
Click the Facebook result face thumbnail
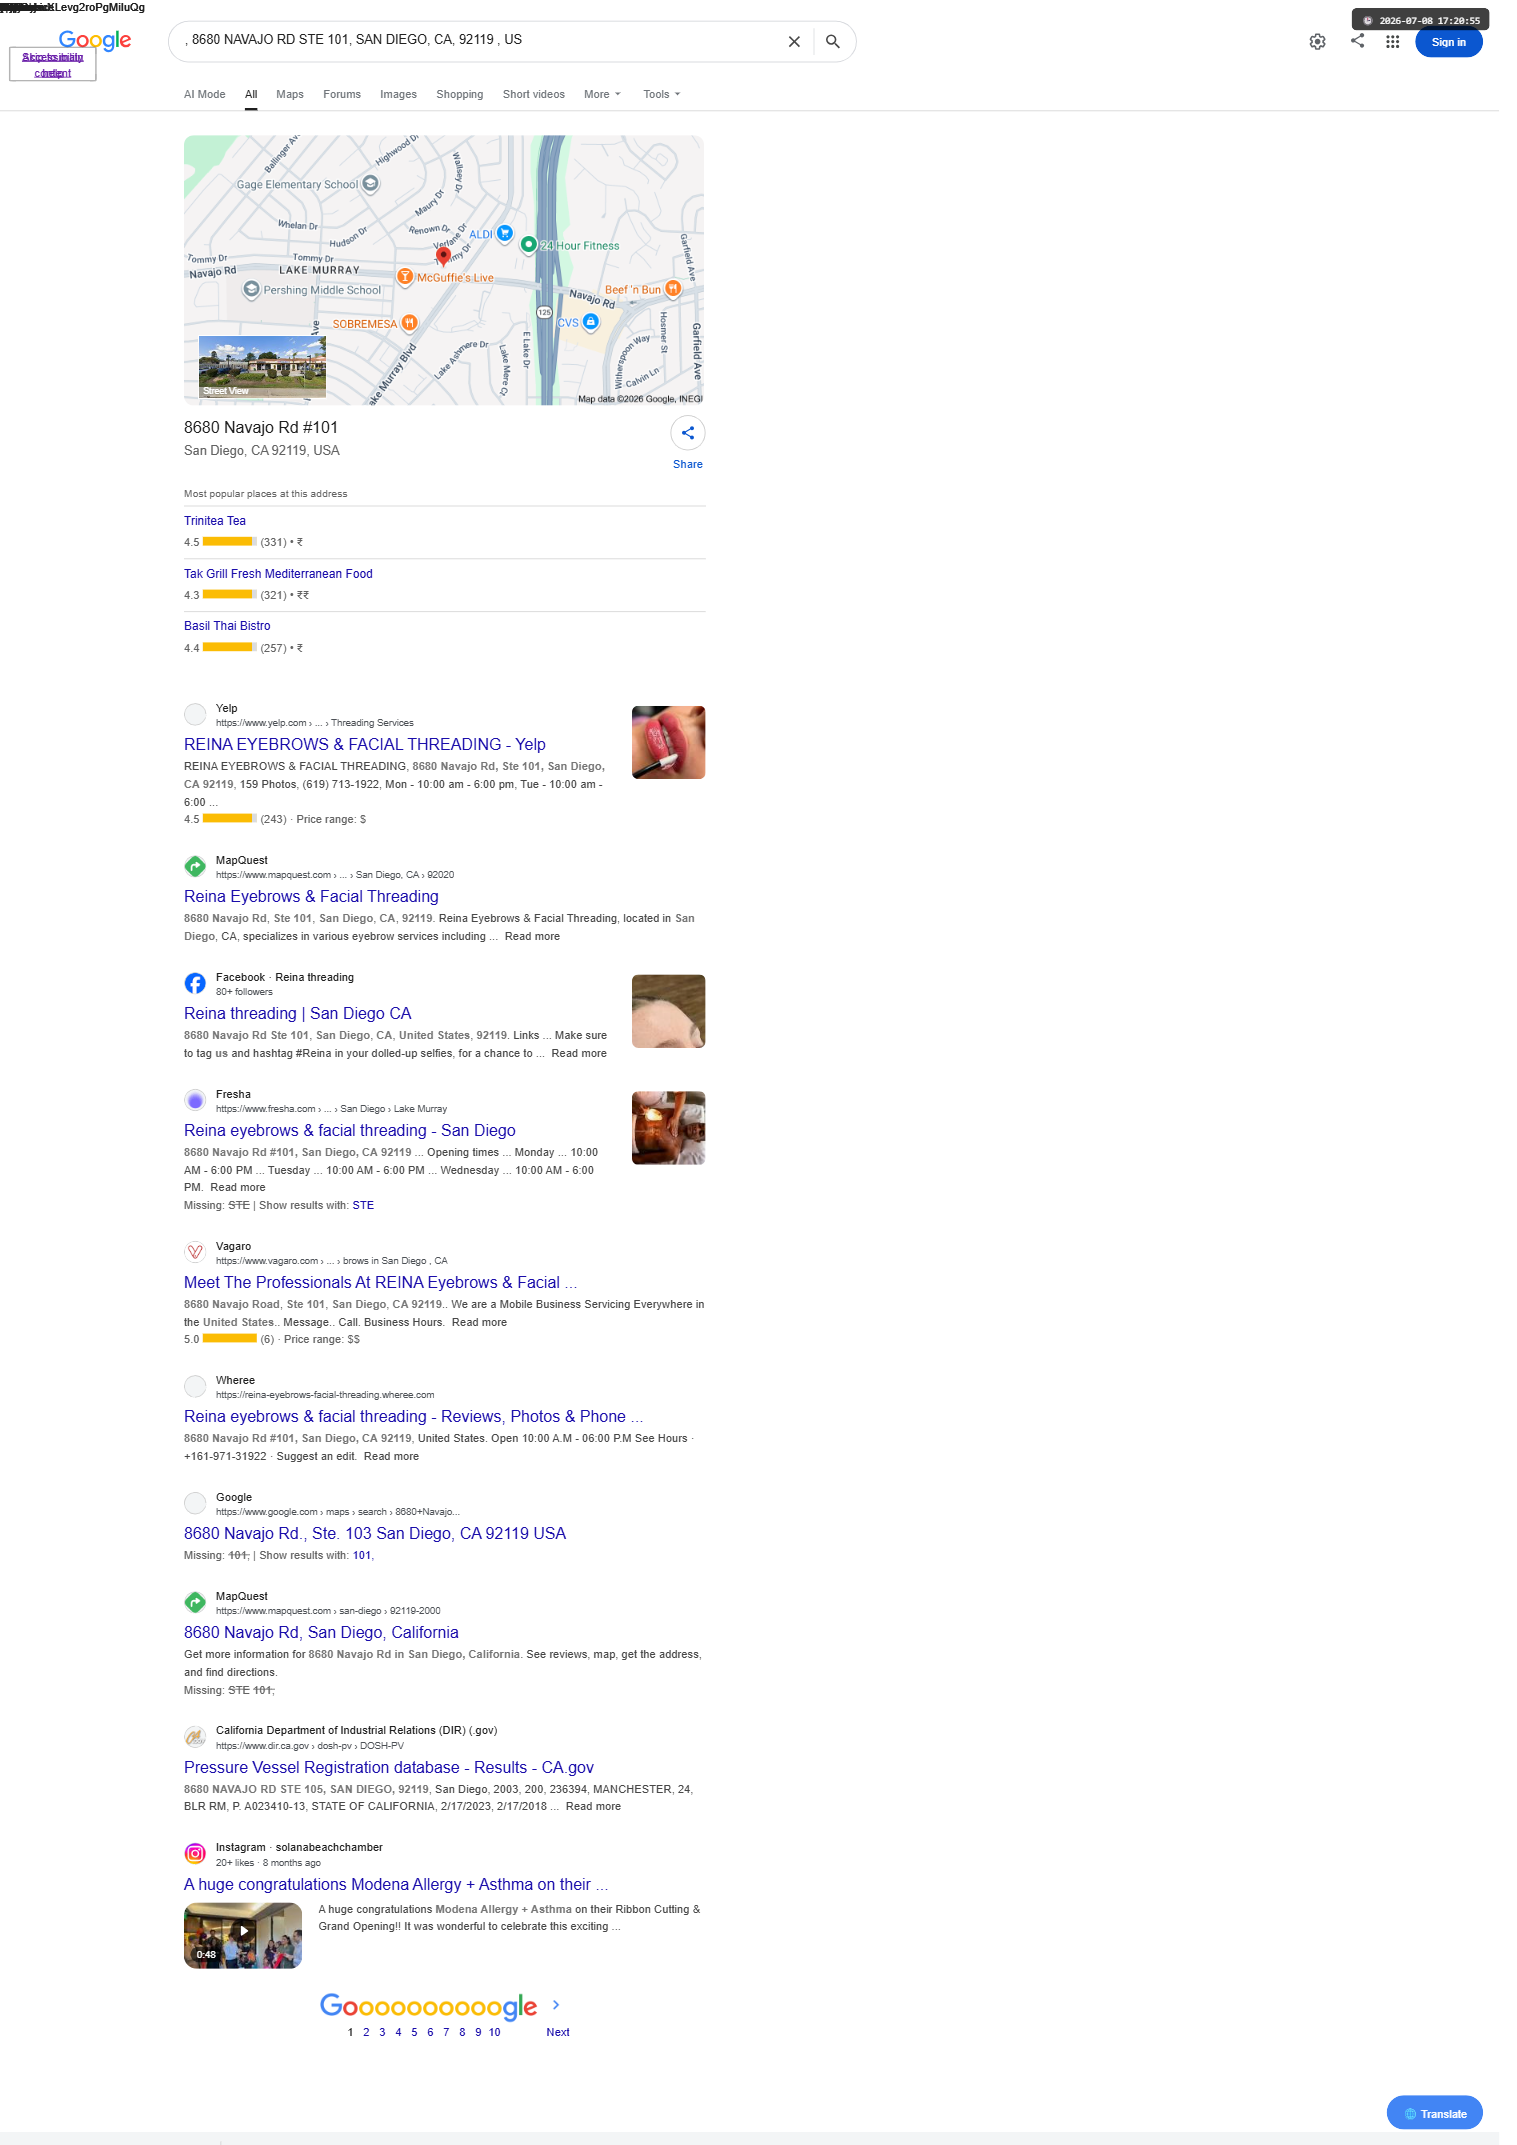tap(668, 1011)
